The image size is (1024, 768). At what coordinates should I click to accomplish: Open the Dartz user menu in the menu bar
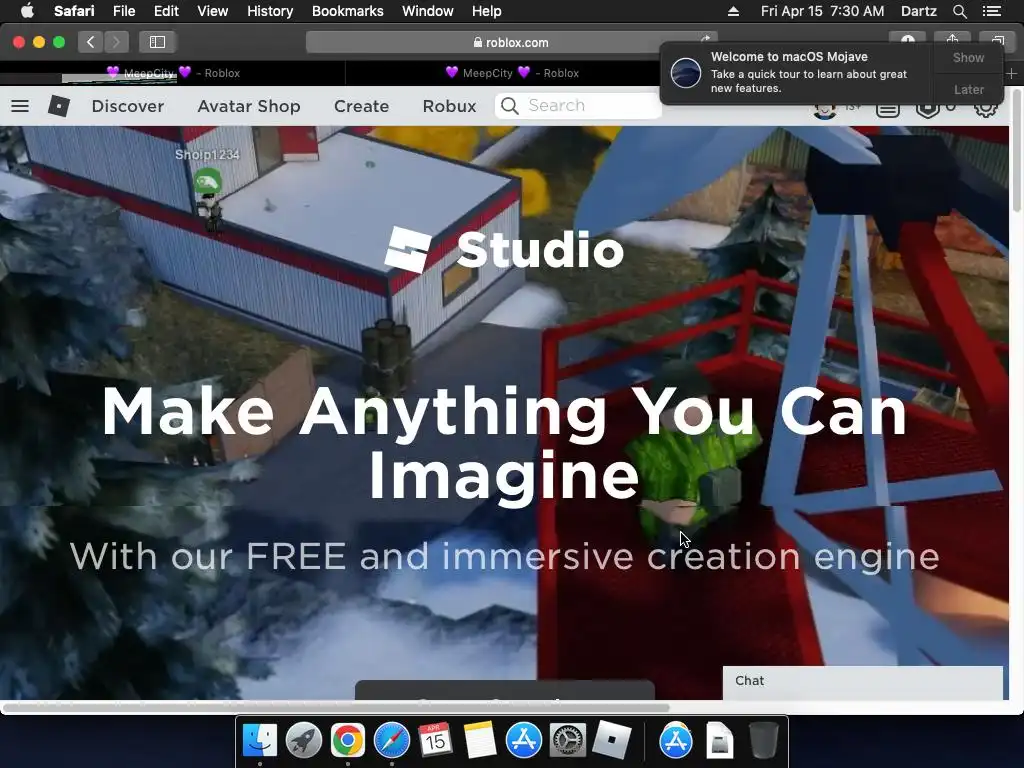918,11
